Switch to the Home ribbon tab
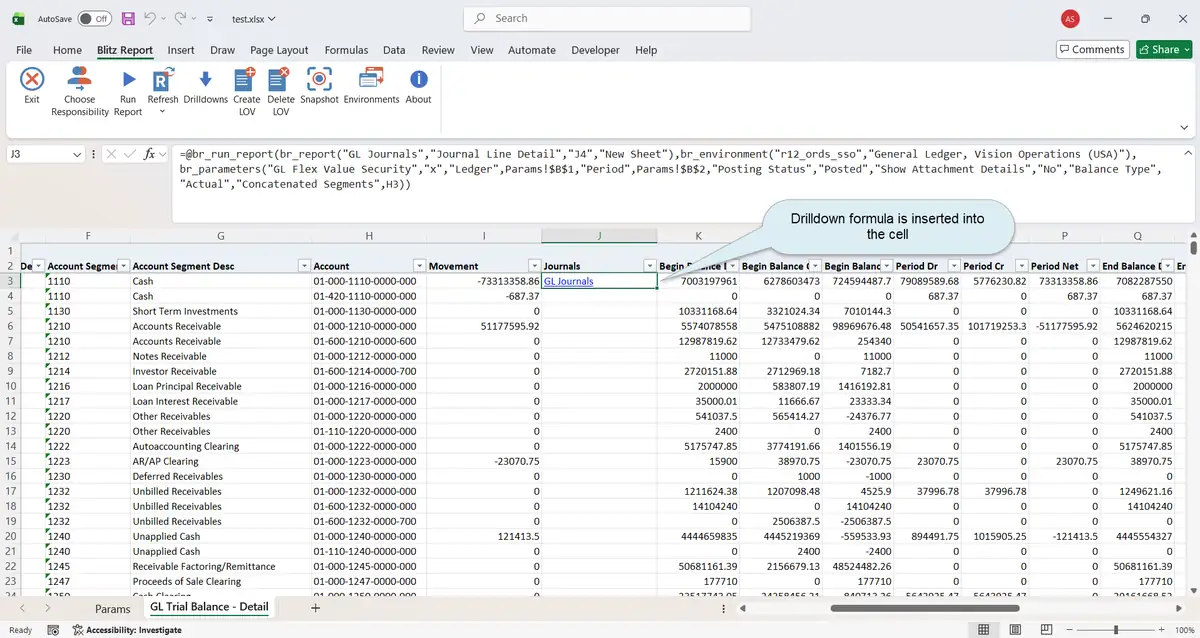Screen dimensions: 1200x638 click(67, 50)
